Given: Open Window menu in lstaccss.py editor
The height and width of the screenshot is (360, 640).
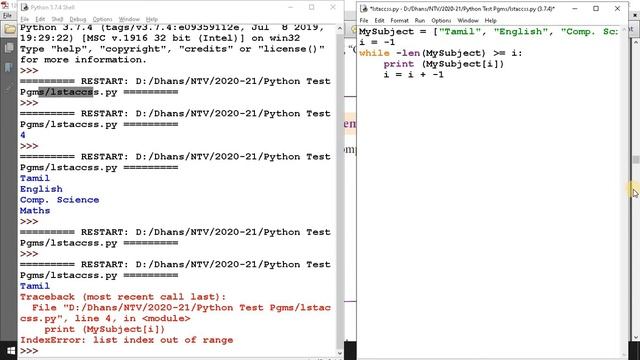Looking at the screenshot, I should [x=468, y=20].
